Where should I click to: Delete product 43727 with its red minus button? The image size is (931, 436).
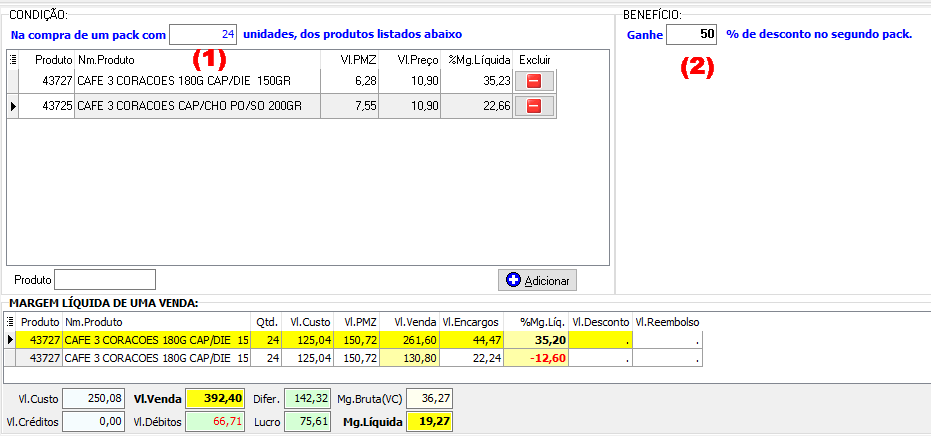click(x=534, y=81)
